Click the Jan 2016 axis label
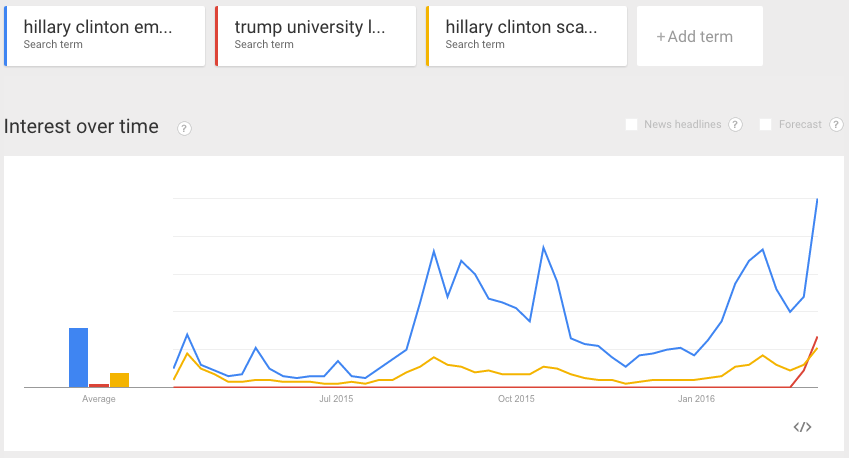849x458 pixels. [x=696, y=399]
